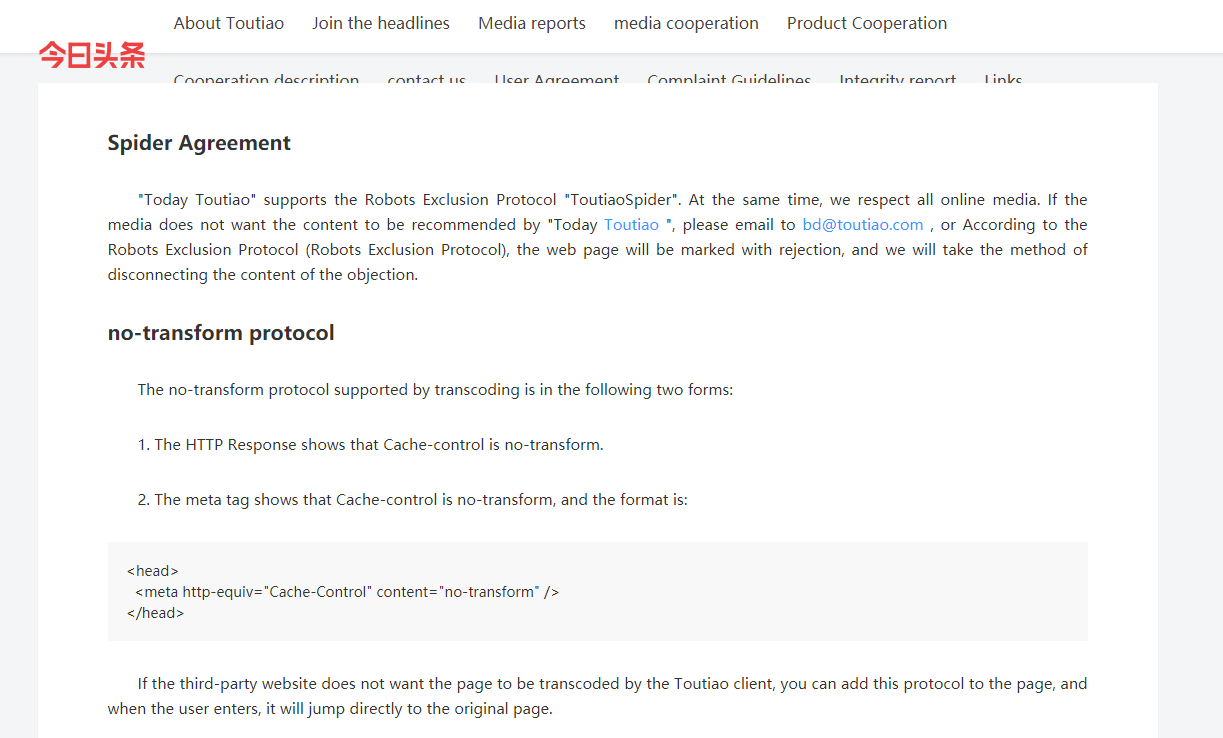Screen dimensions: 1223x738
Task: Click the Cooperation description nav link
Action: [x=266, y=78]
